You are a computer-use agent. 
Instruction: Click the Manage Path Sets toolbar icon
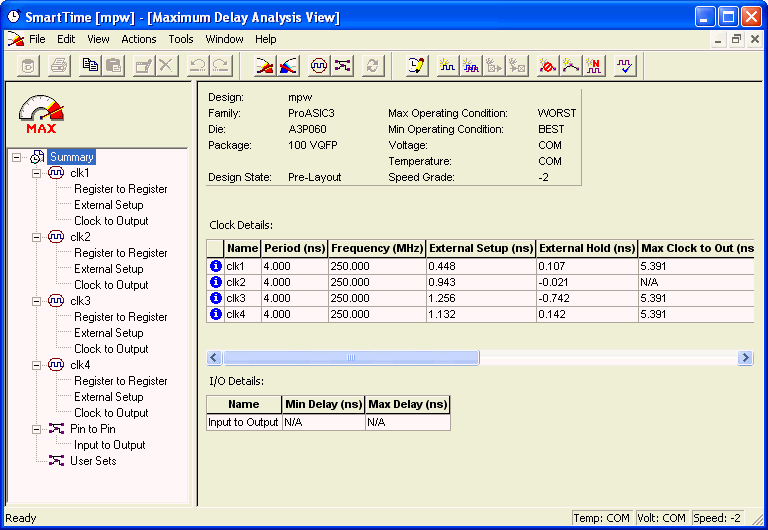pos(342,66)
